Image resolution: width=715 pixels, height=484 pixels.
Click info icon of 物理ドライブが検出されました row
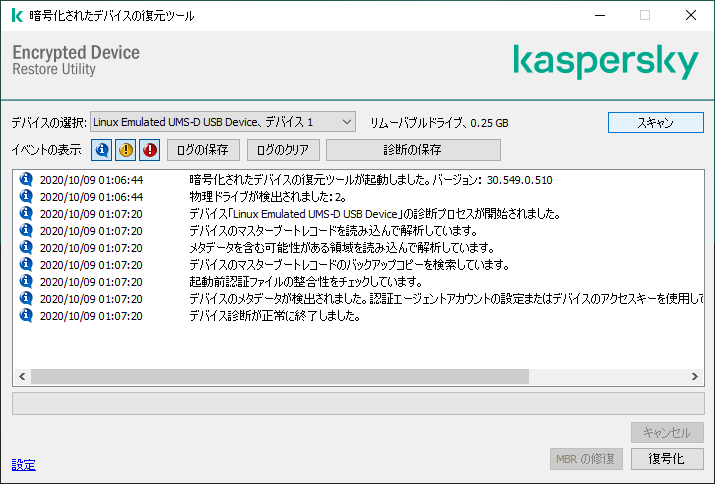coord(26,196)
